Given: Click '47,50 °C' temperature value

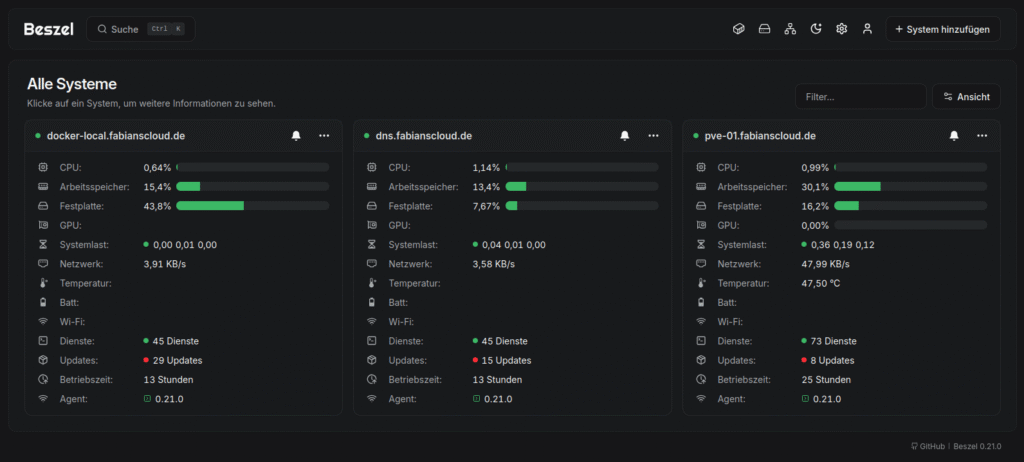Looking at the screenshot, I should 820,284.
